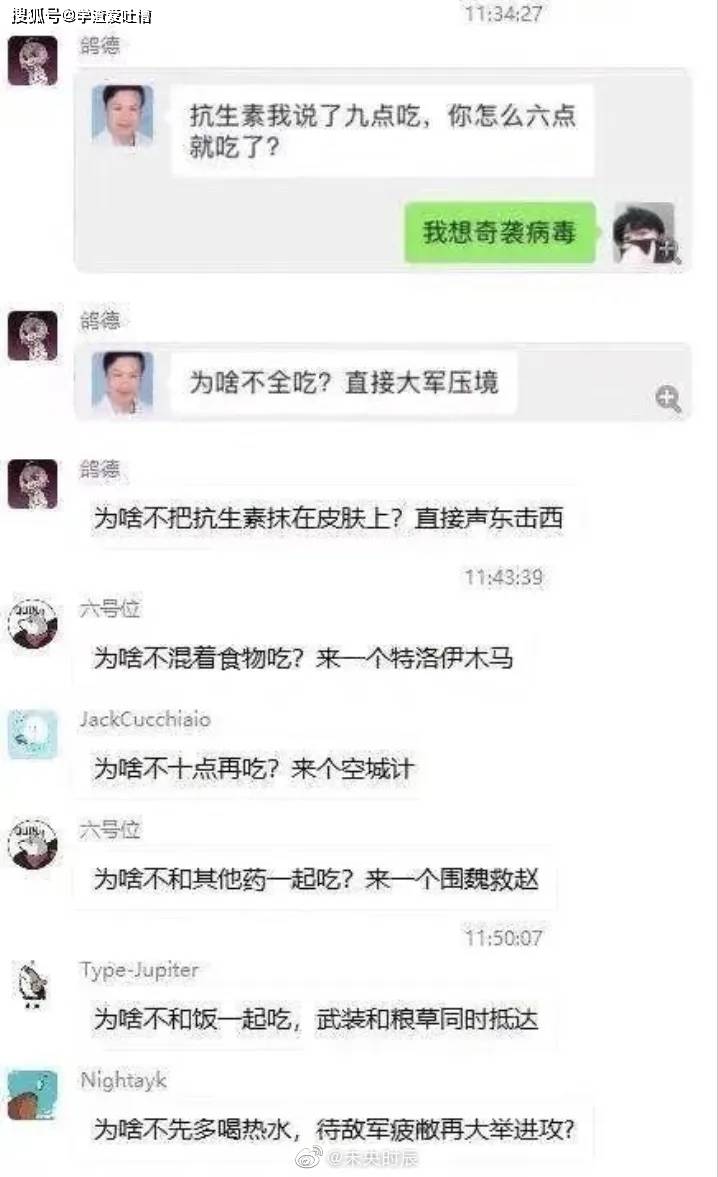Open 鸽德's avatar next to the 抗生素 screenshot
This screenshot has height=1177, width=718.
click(32, 60)
